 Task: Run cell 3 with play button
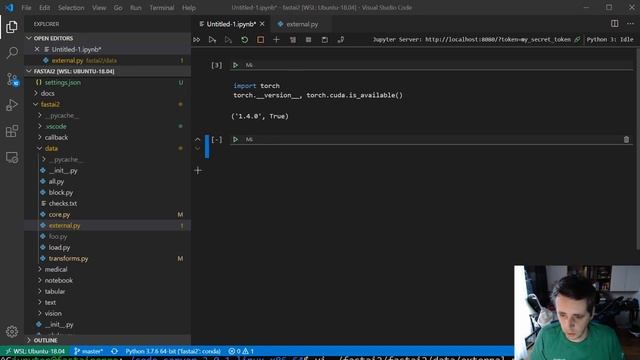(236, 65)
